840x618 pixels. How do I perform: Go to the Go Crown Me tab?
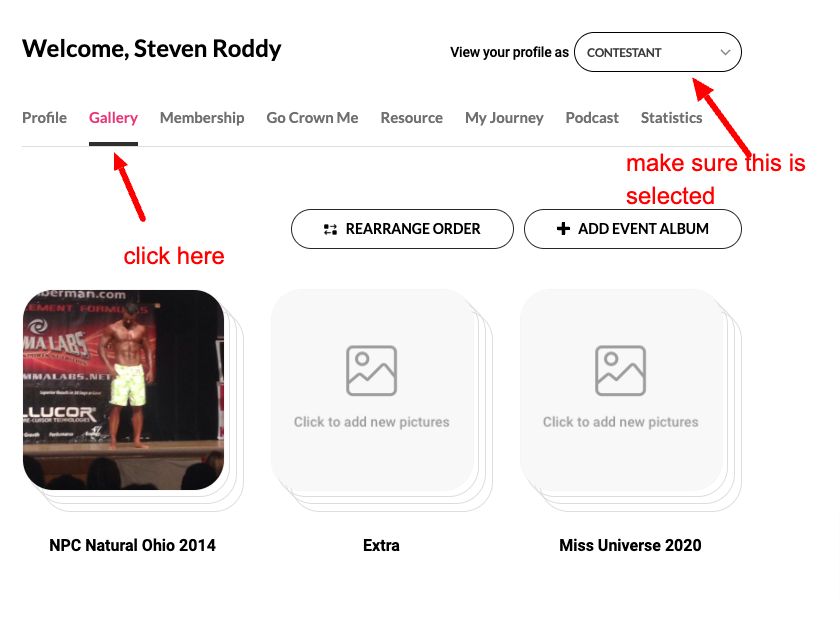[x=312, y=118]
